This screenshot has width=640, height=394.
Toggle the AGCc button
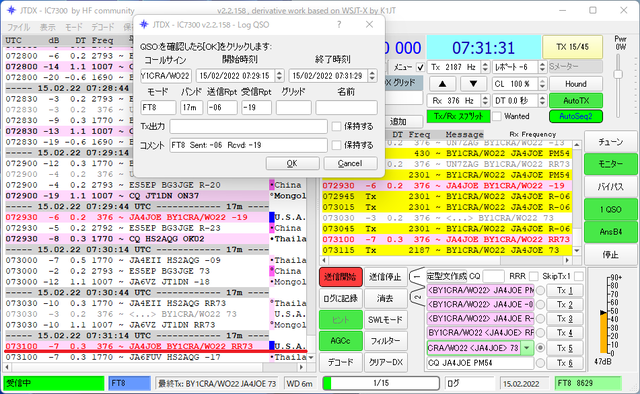(340, 341)
